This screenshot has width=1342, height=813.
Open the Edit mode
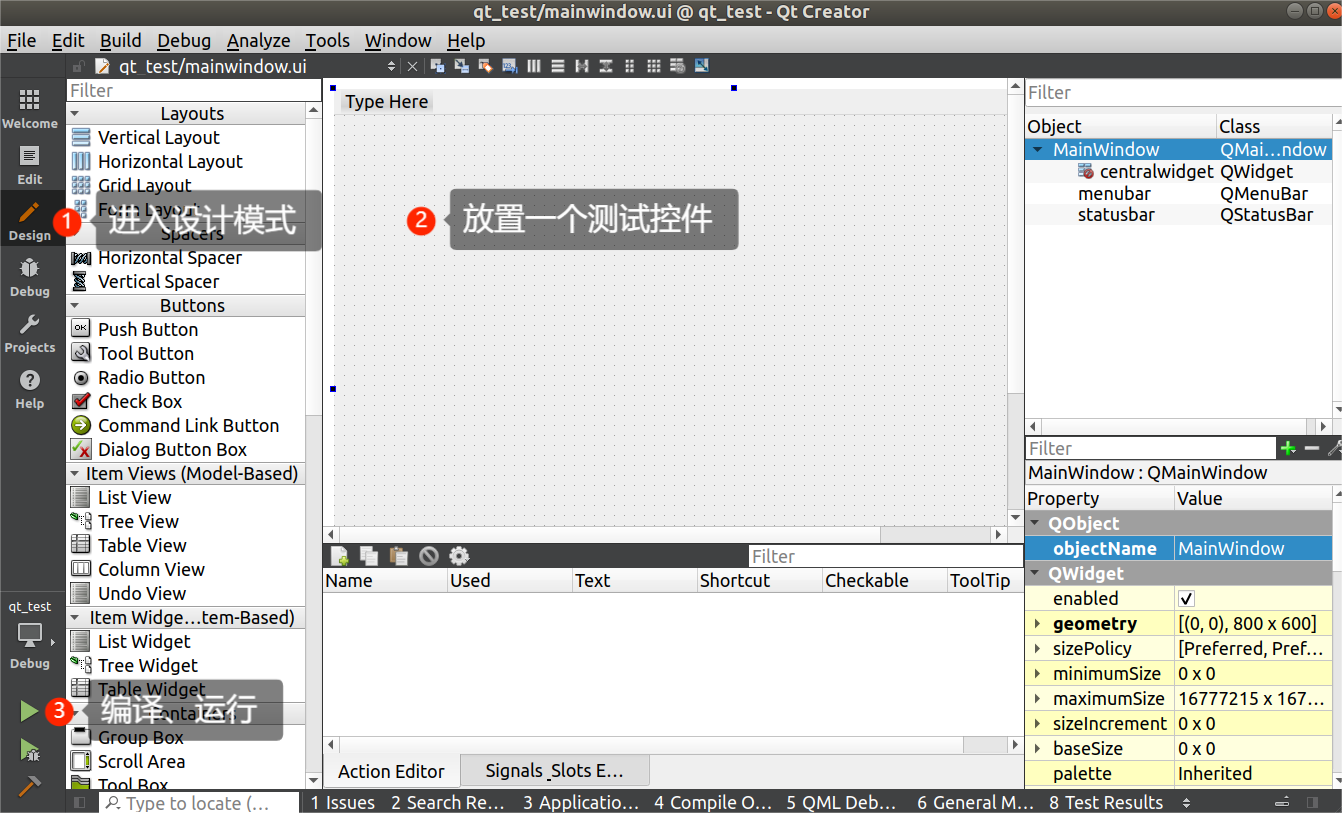[29, 165]
